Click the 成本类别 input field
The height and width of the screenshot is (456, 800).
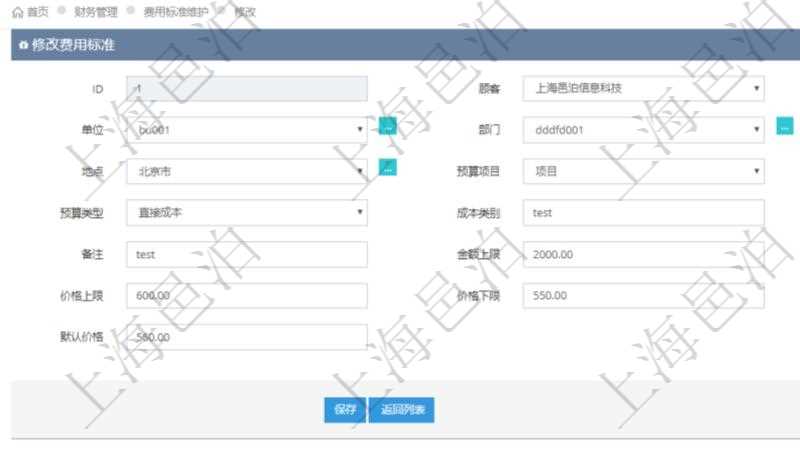point(643,213)
